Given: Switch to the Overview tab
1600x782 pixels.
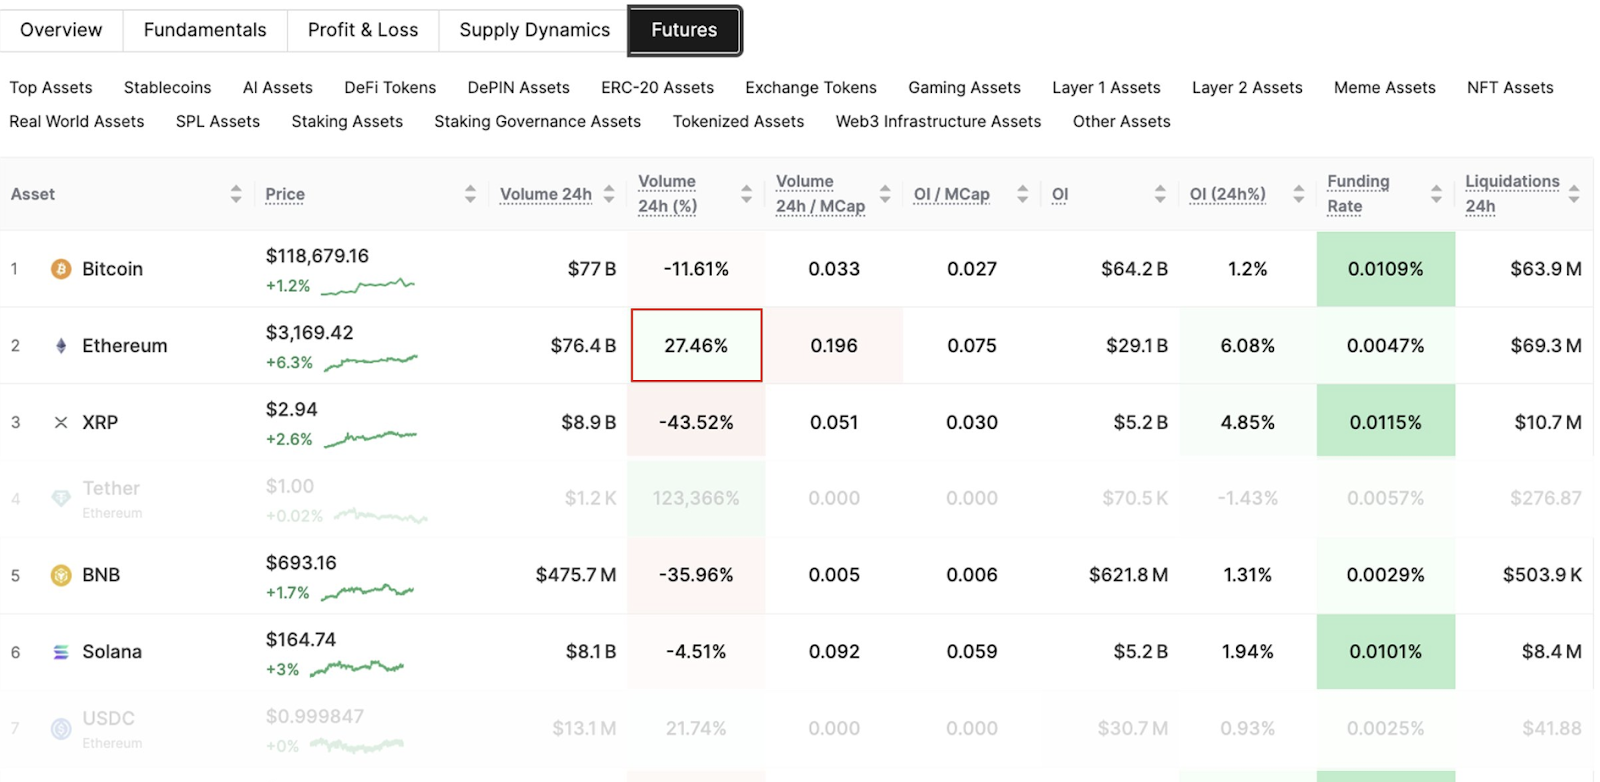Looking at the screenshot, I should pyautogui.click(x=61, y=30).
